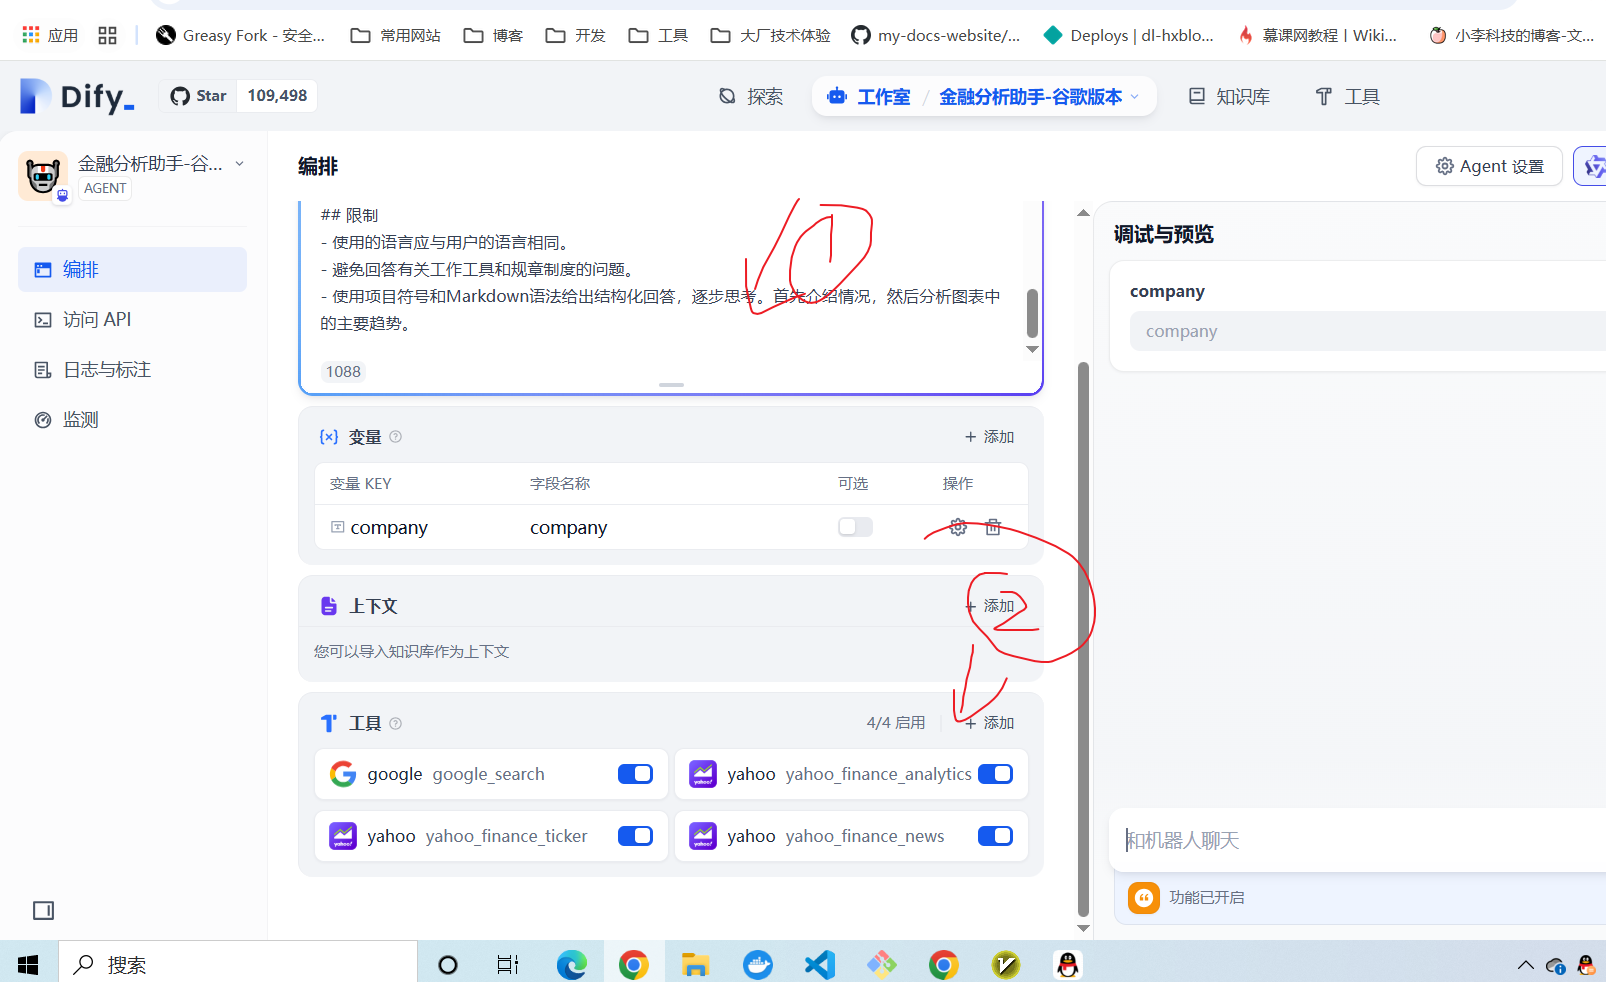Open Visual Studio Code from taskbar
The image size is (1606, 982).
(x=819, y=964)
